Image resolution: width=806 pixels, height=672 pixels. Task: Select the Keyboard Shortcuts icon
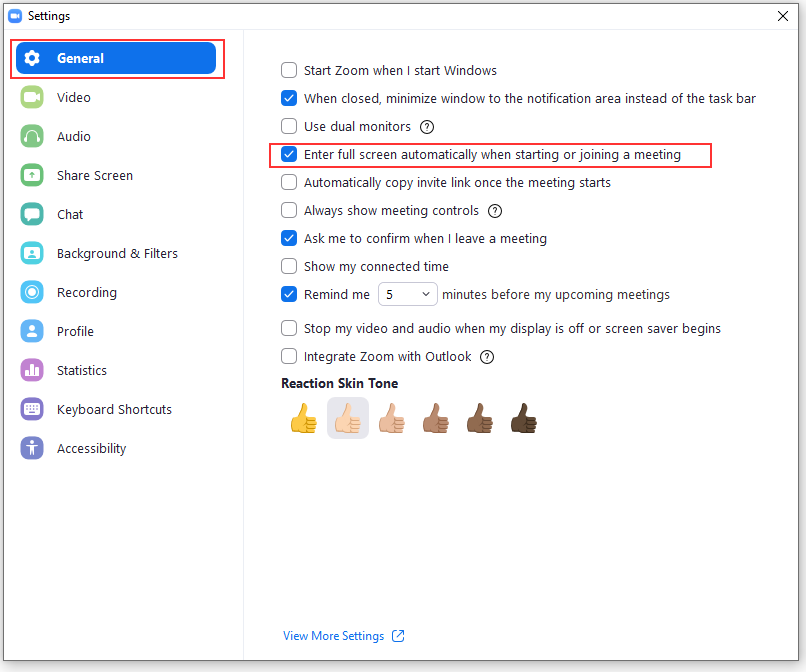click(x=32, y=409)
